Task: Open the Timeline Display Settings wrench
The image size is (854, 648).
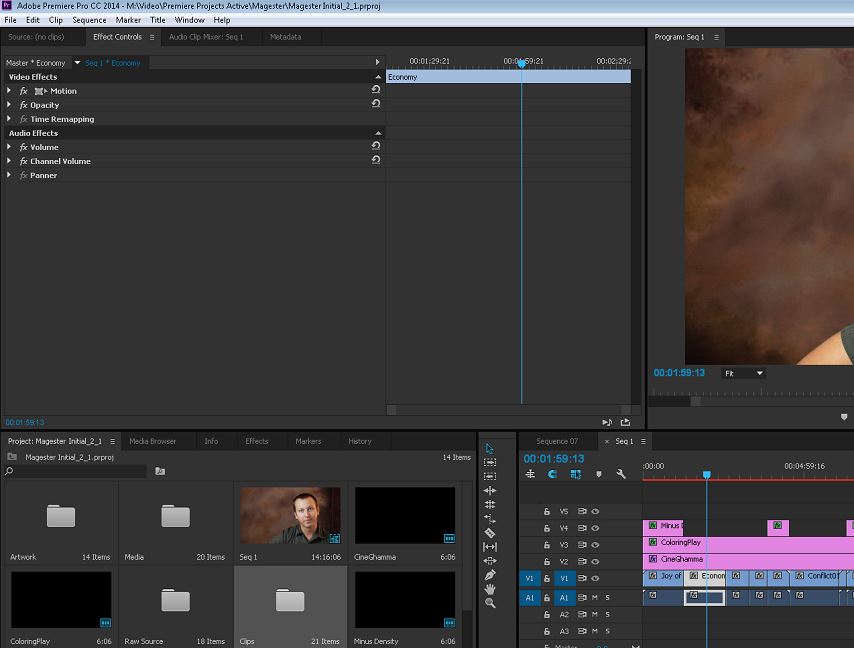Action: tap(621, 473)
